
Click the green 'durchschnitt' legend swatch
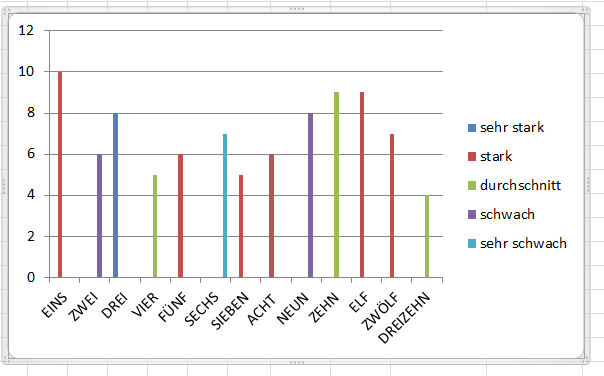472,186
